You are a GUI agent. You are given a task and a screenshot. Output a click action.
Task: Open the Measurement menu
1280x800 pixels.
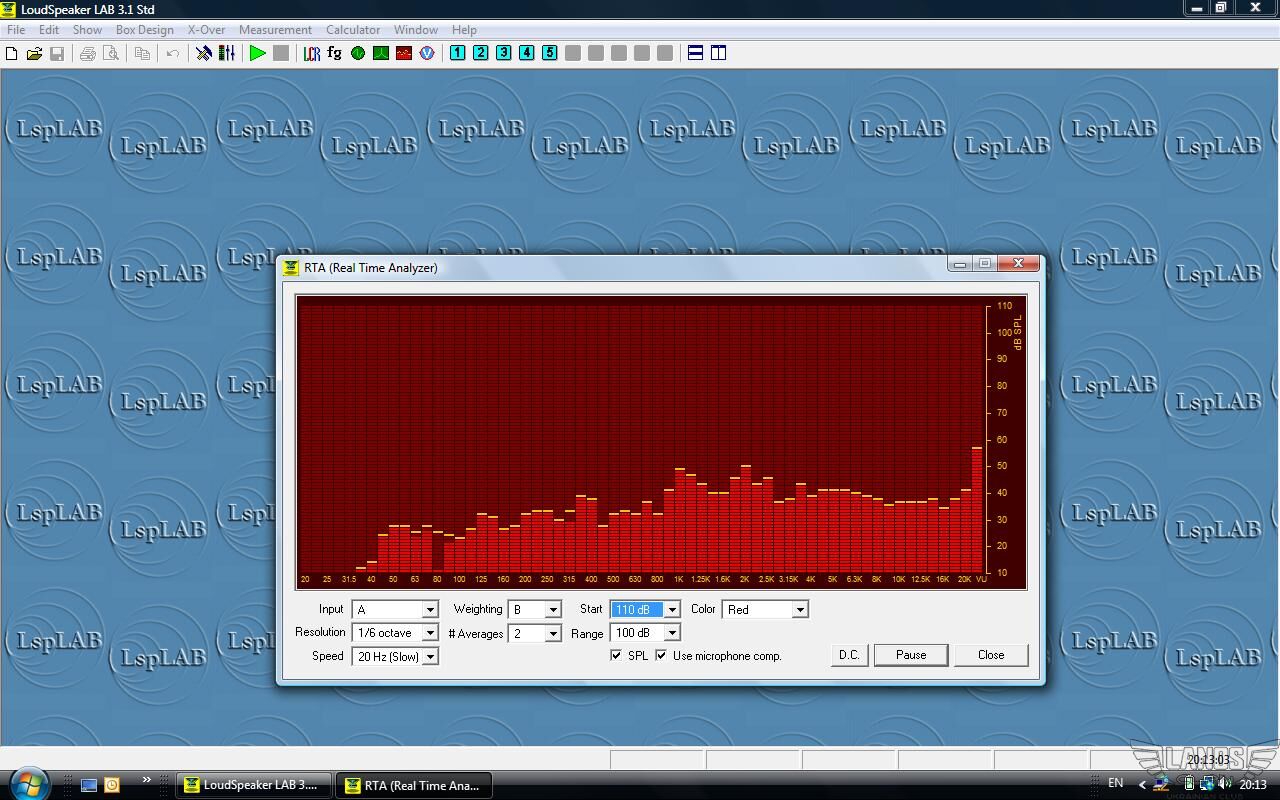(275, 30)
